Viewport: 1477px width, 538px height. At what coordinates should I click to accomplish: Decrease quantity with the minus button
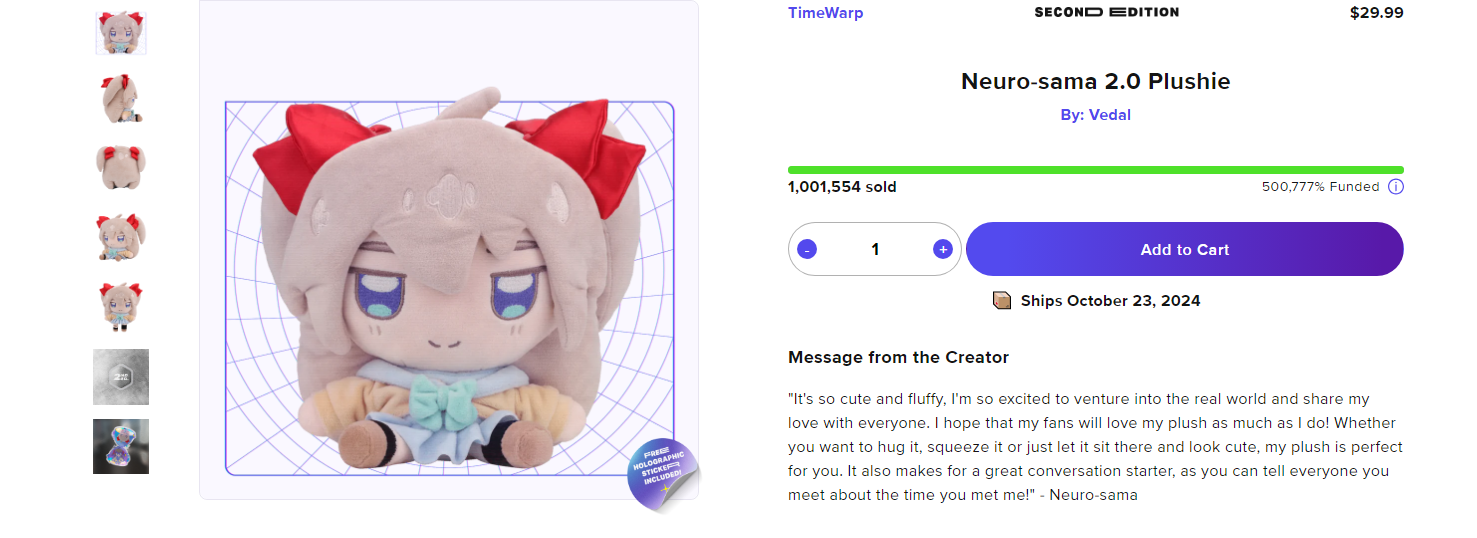807,249
